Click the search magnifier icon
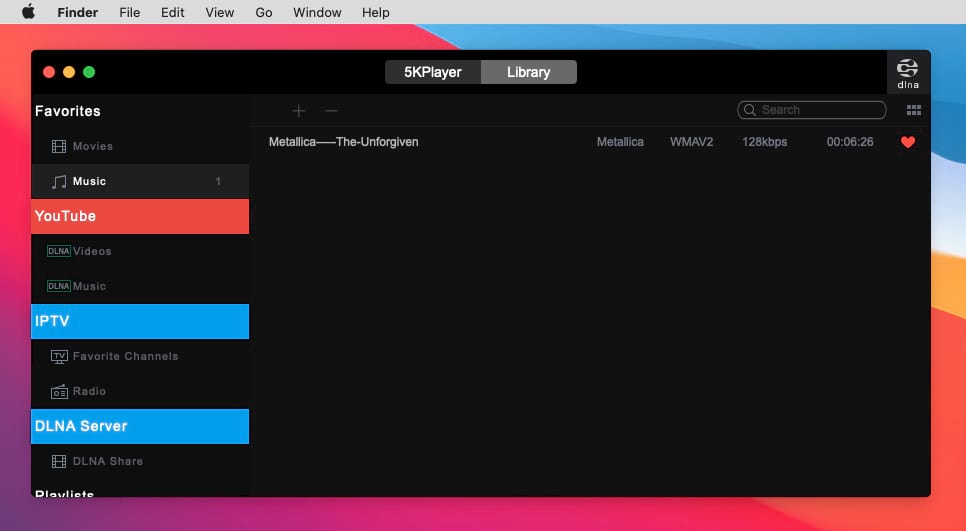This screenshot has width=966, height=531. [x=749, y=110]
